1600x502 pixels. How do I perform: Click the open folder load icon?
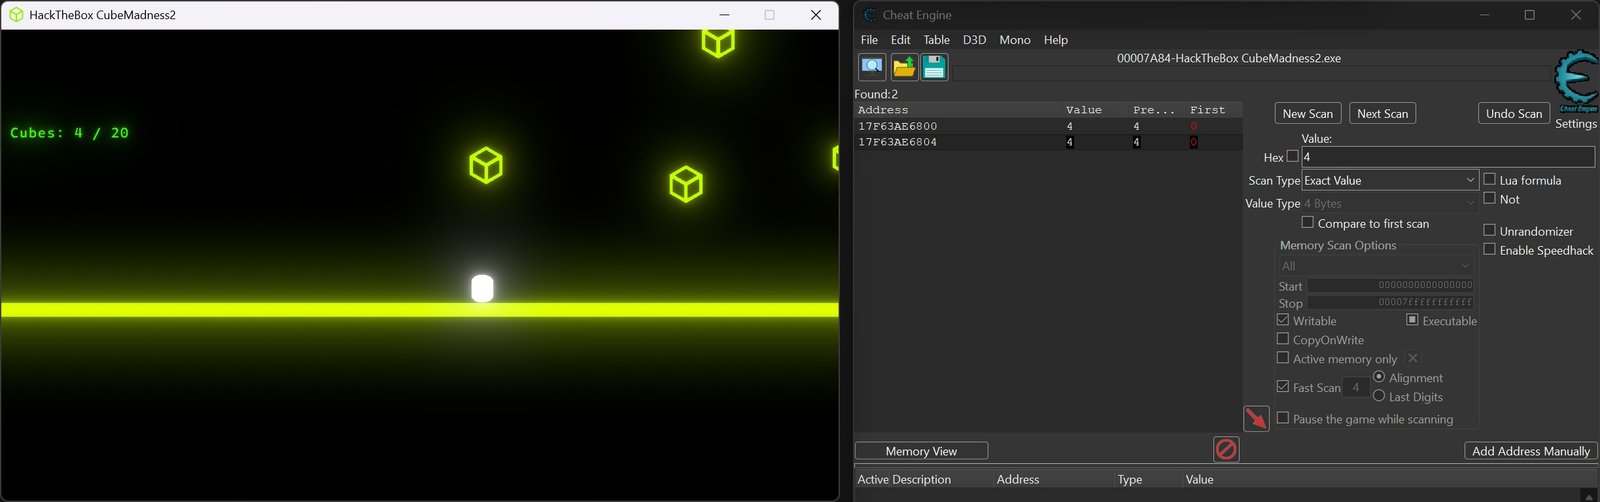tap(904, 67)
